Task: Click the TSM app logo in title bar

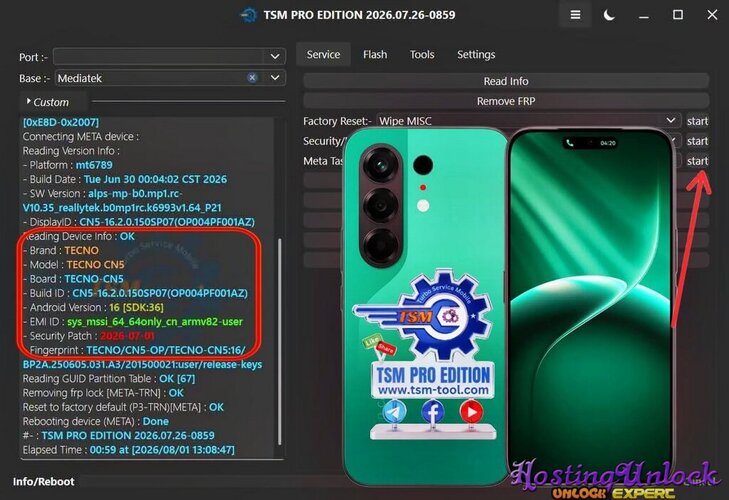Action: (249, 15)
